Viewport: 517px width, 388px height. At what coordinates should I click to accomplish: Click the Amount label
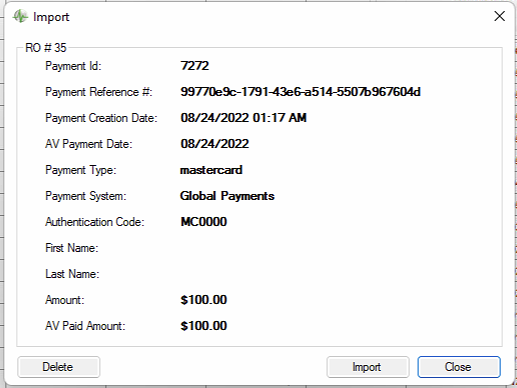tap(65, 300)
